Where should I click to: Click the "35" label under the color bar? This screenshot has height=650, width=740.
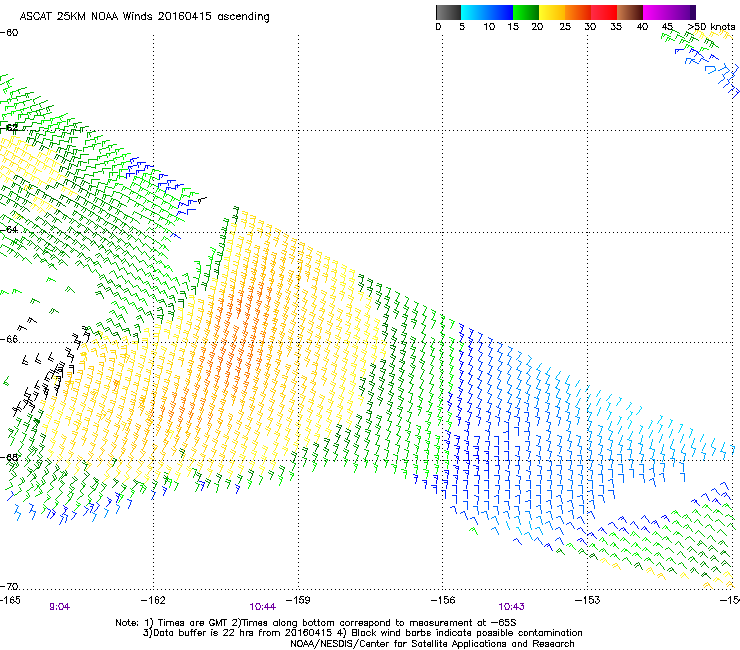(616, 27)
